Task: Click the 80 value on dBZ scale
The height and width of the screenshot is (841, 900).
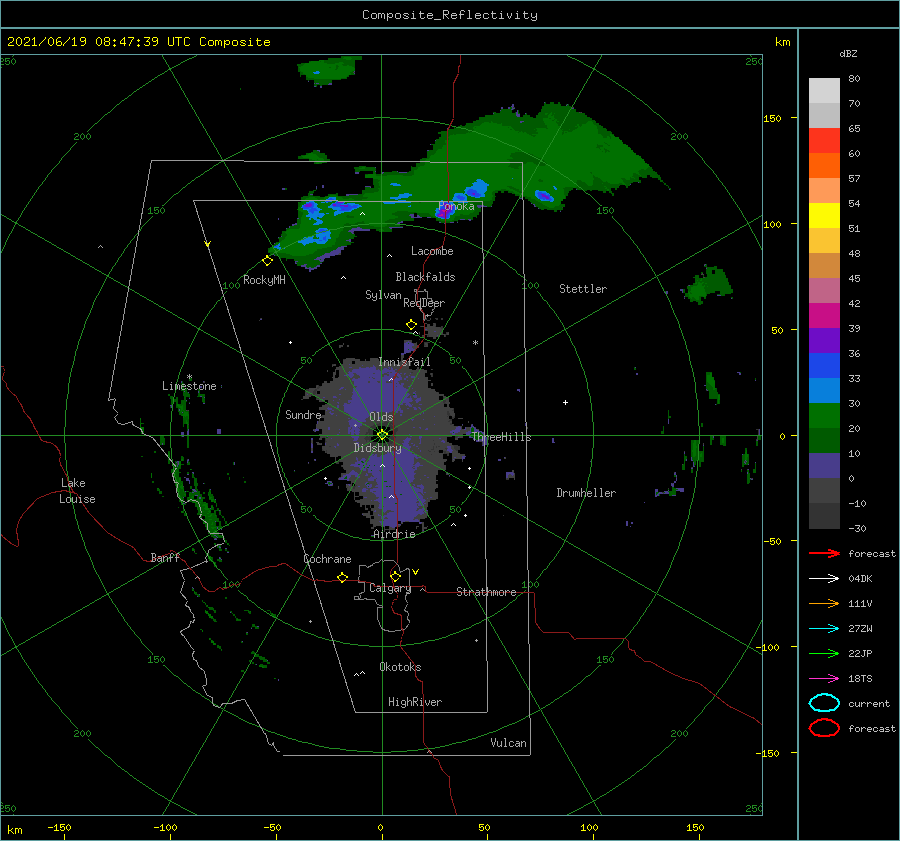Action: pos(854,79)
